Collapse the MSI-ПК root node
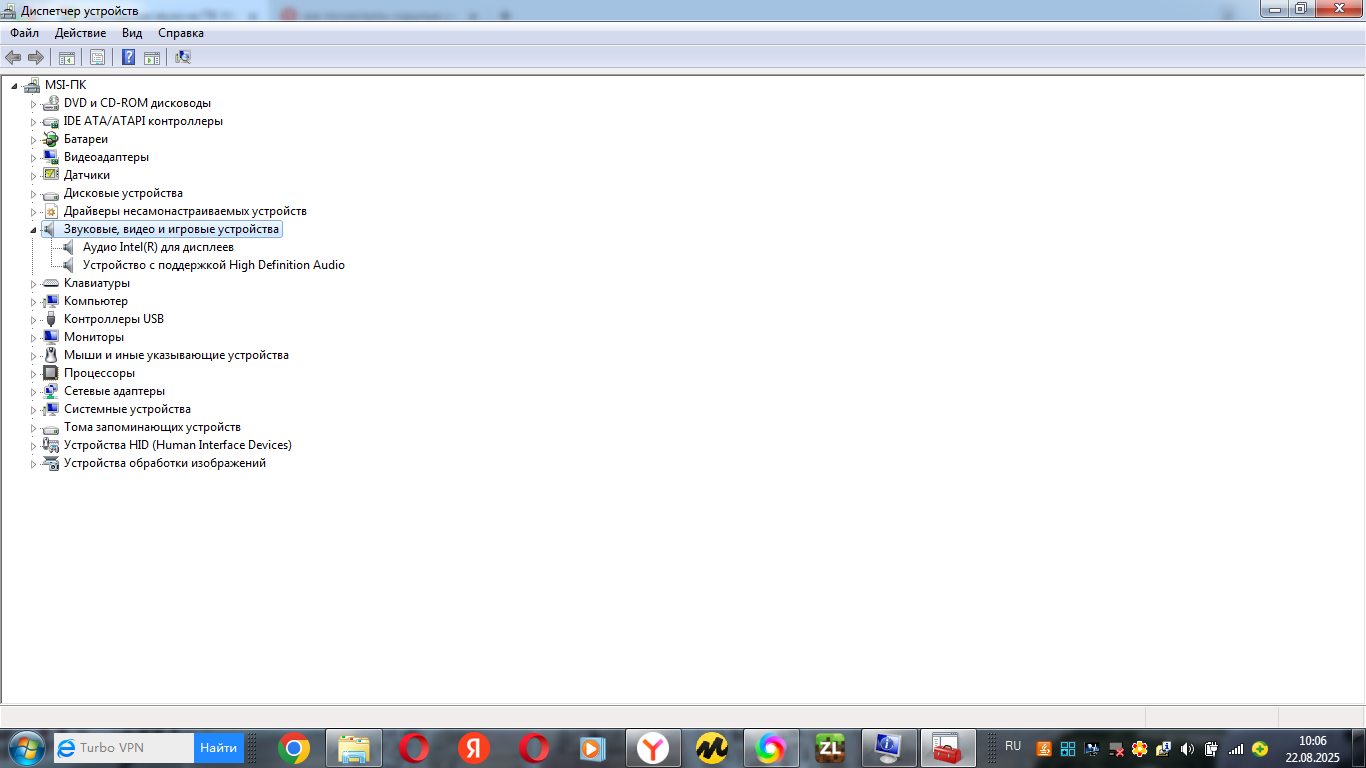This screenshot has height=768, width=1366. pos(14,86)
